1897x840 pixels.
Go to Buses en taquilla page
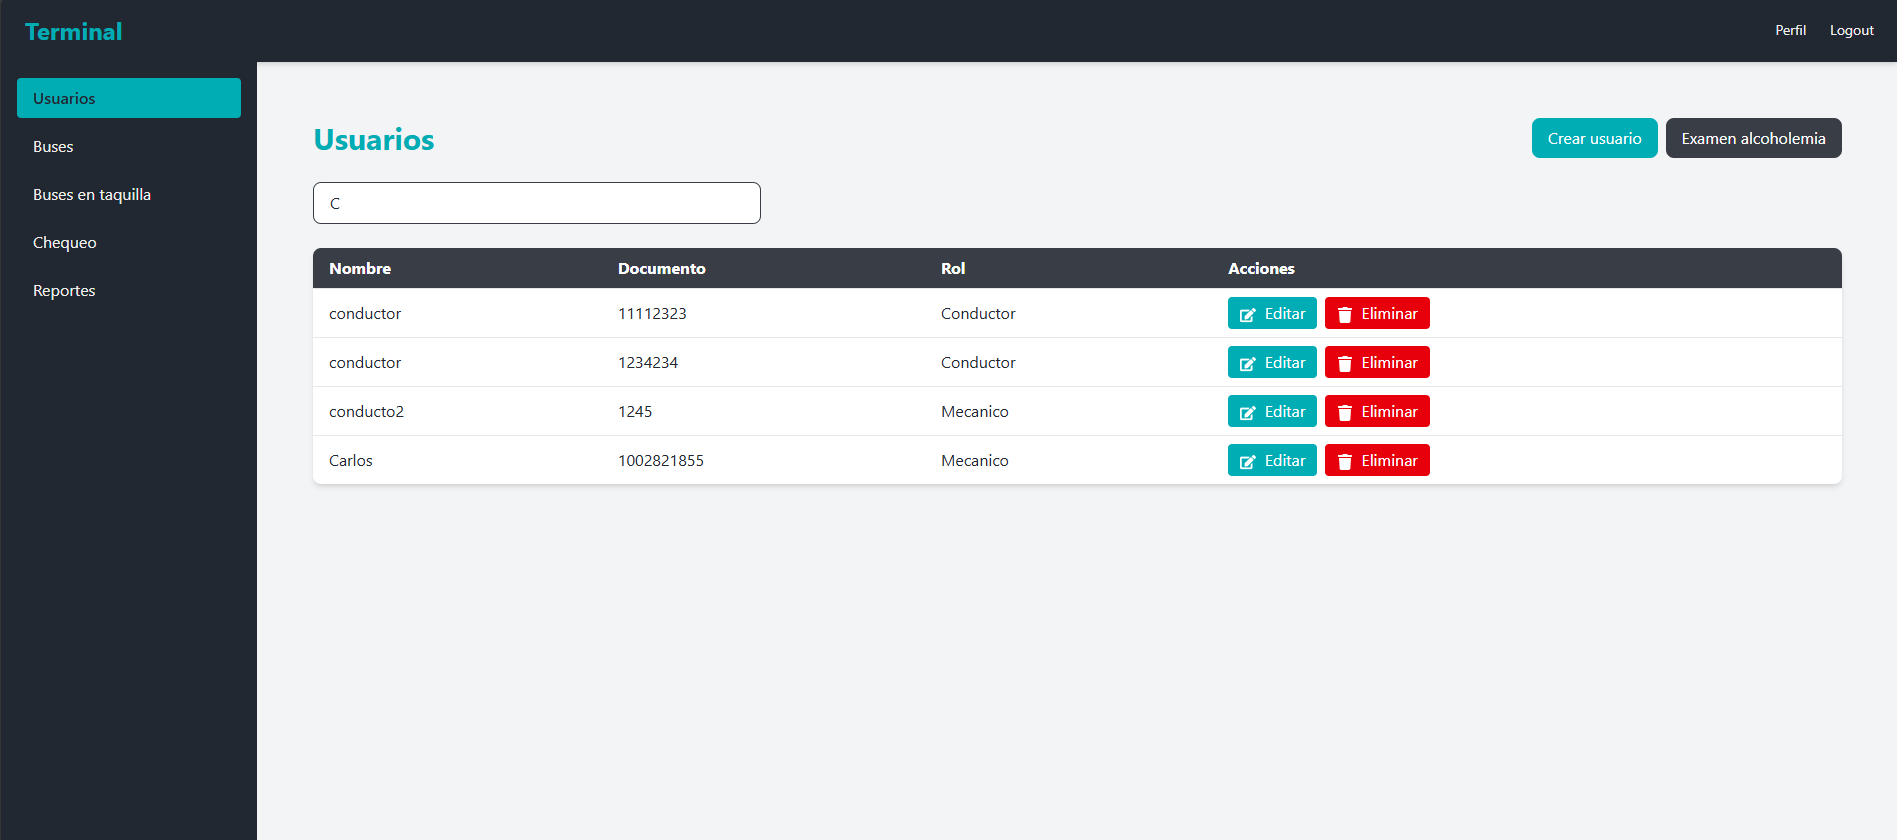pos(92,195)
